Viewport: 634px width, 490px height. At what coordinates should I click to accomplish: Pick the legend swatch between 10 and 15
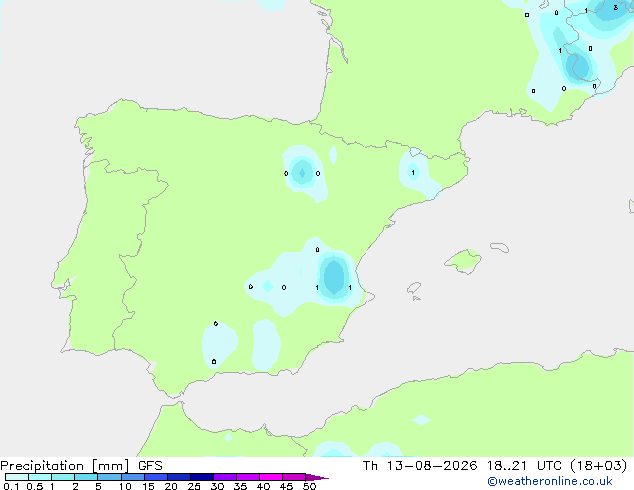[x=133, y=477]
